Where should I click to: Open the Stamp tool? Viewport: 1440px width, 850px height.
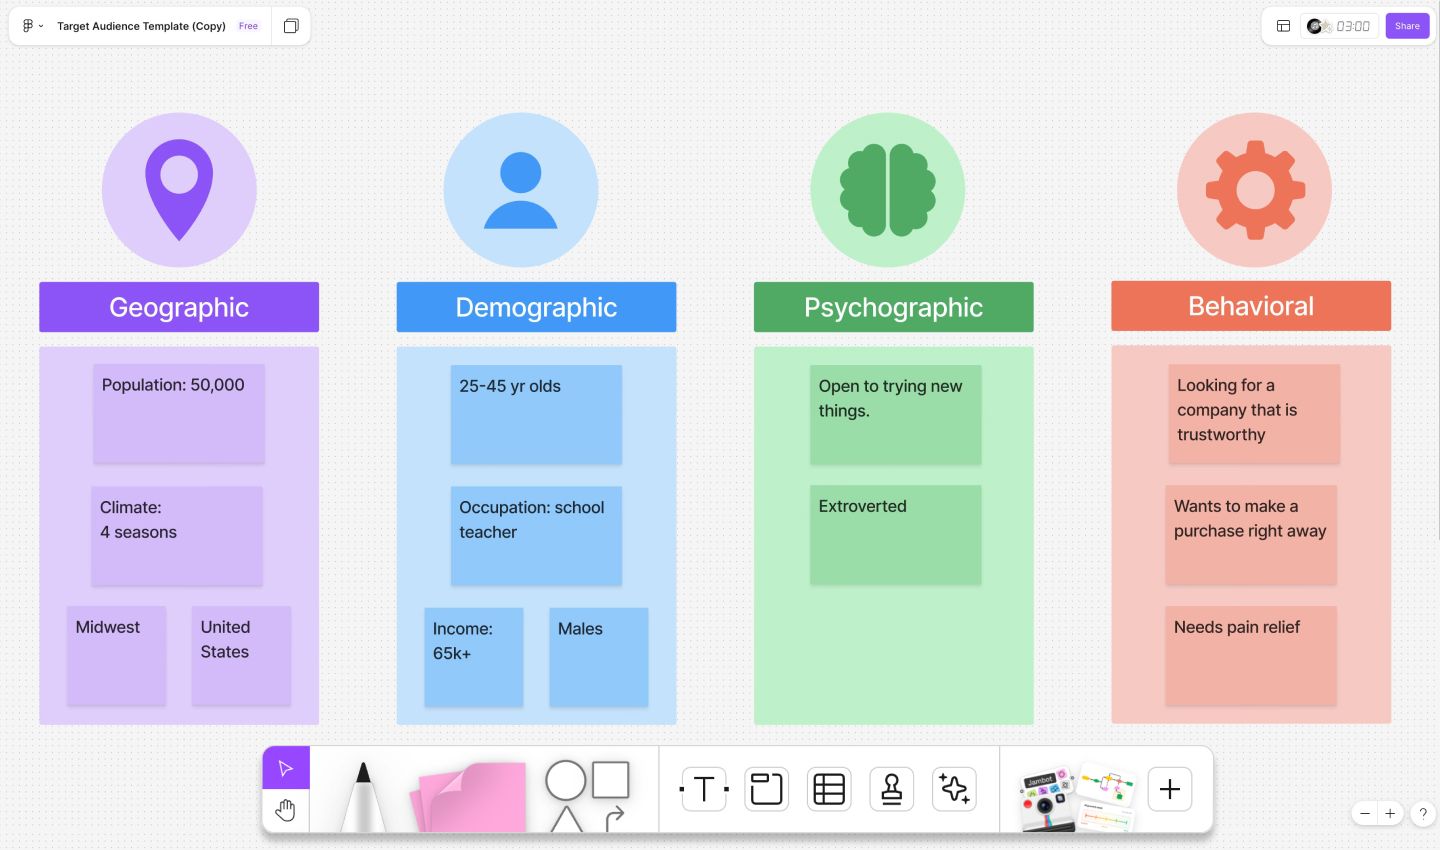pyautogui.click(x=891, y=789)
